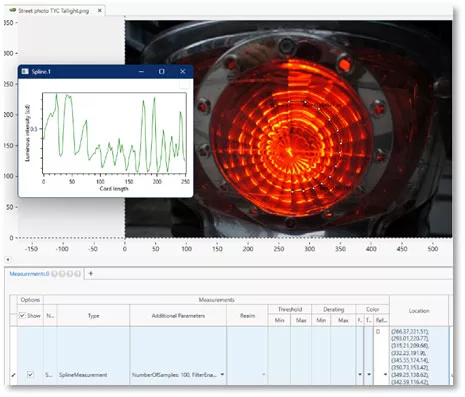Click the Derating group header
The width and height of the screenshot is (465, 397).
click(334, 309)
